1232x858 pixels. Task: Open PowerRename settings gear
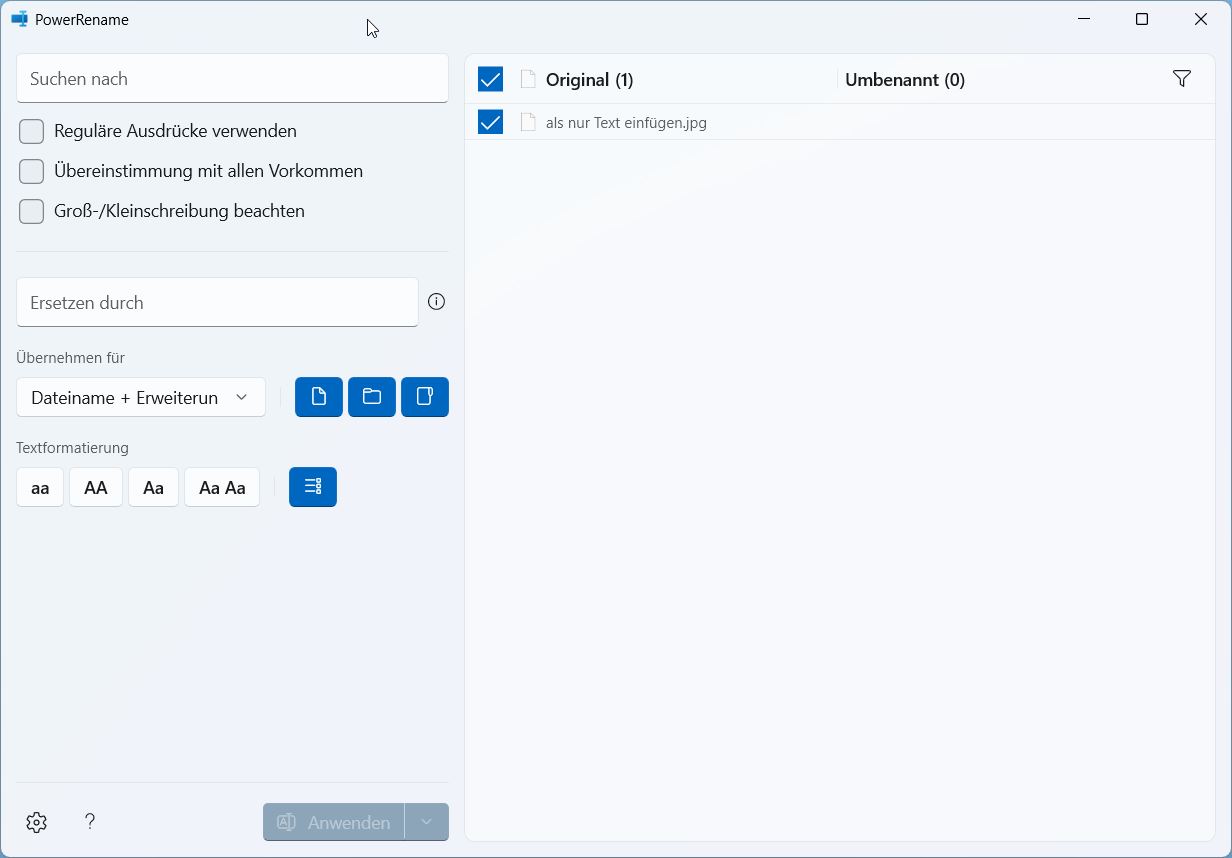(x=37, y=822)
